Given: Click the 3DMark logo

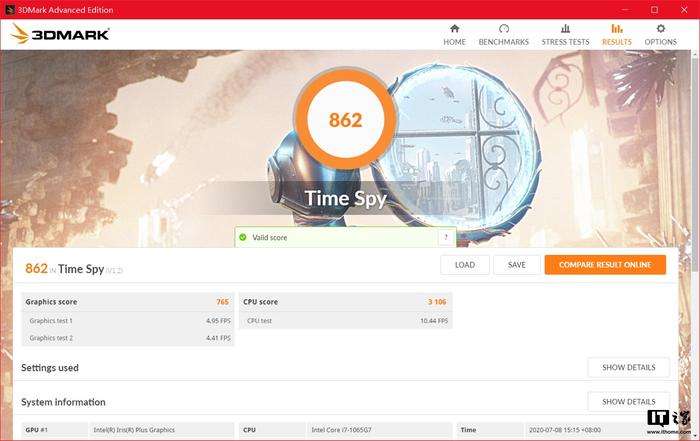Looking at the screenshot, I should 60,34.
